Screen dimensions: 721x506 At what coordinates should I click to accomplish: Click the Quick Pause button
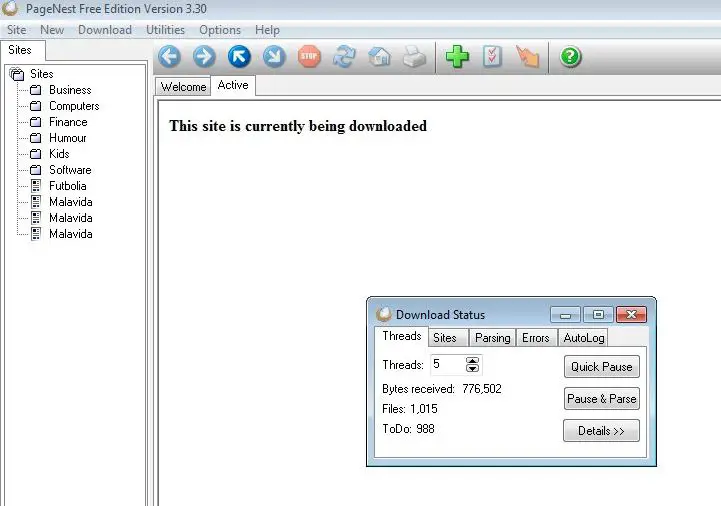click(x=601, y=367)
